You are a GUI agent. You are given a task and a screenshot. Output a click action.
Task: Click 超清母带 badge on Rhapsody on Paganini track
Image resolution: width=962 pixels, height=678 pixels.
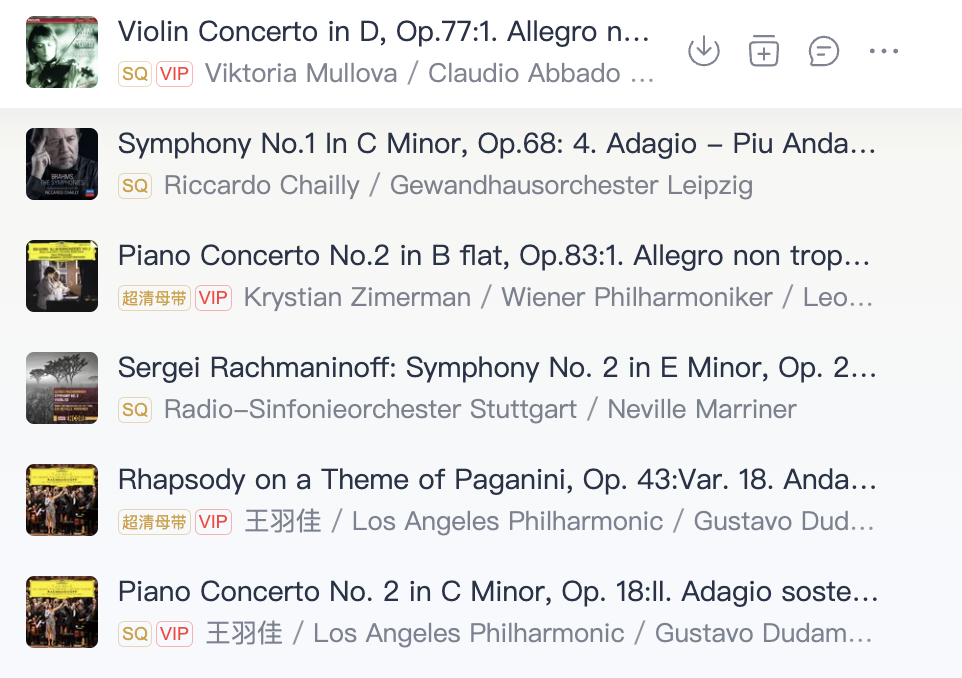[x=154, y=522]
